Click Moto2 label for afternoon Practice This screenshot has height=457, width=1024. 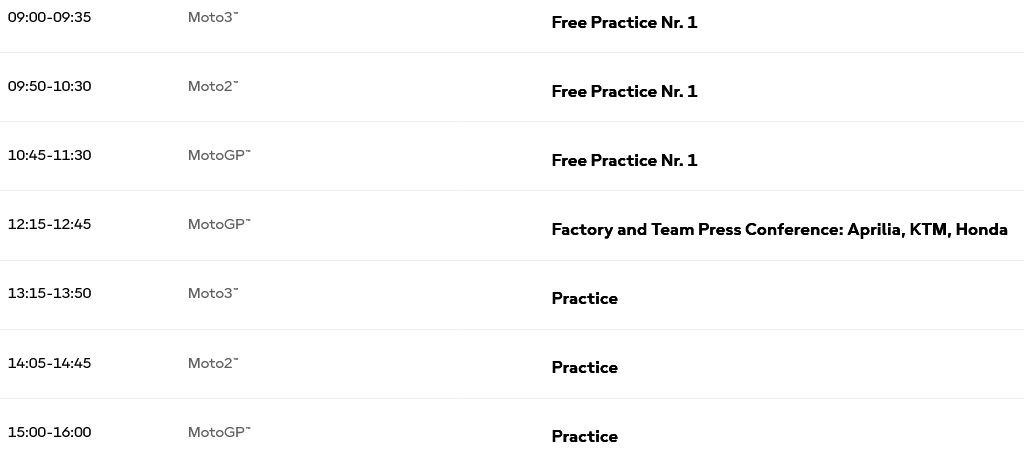213,363
